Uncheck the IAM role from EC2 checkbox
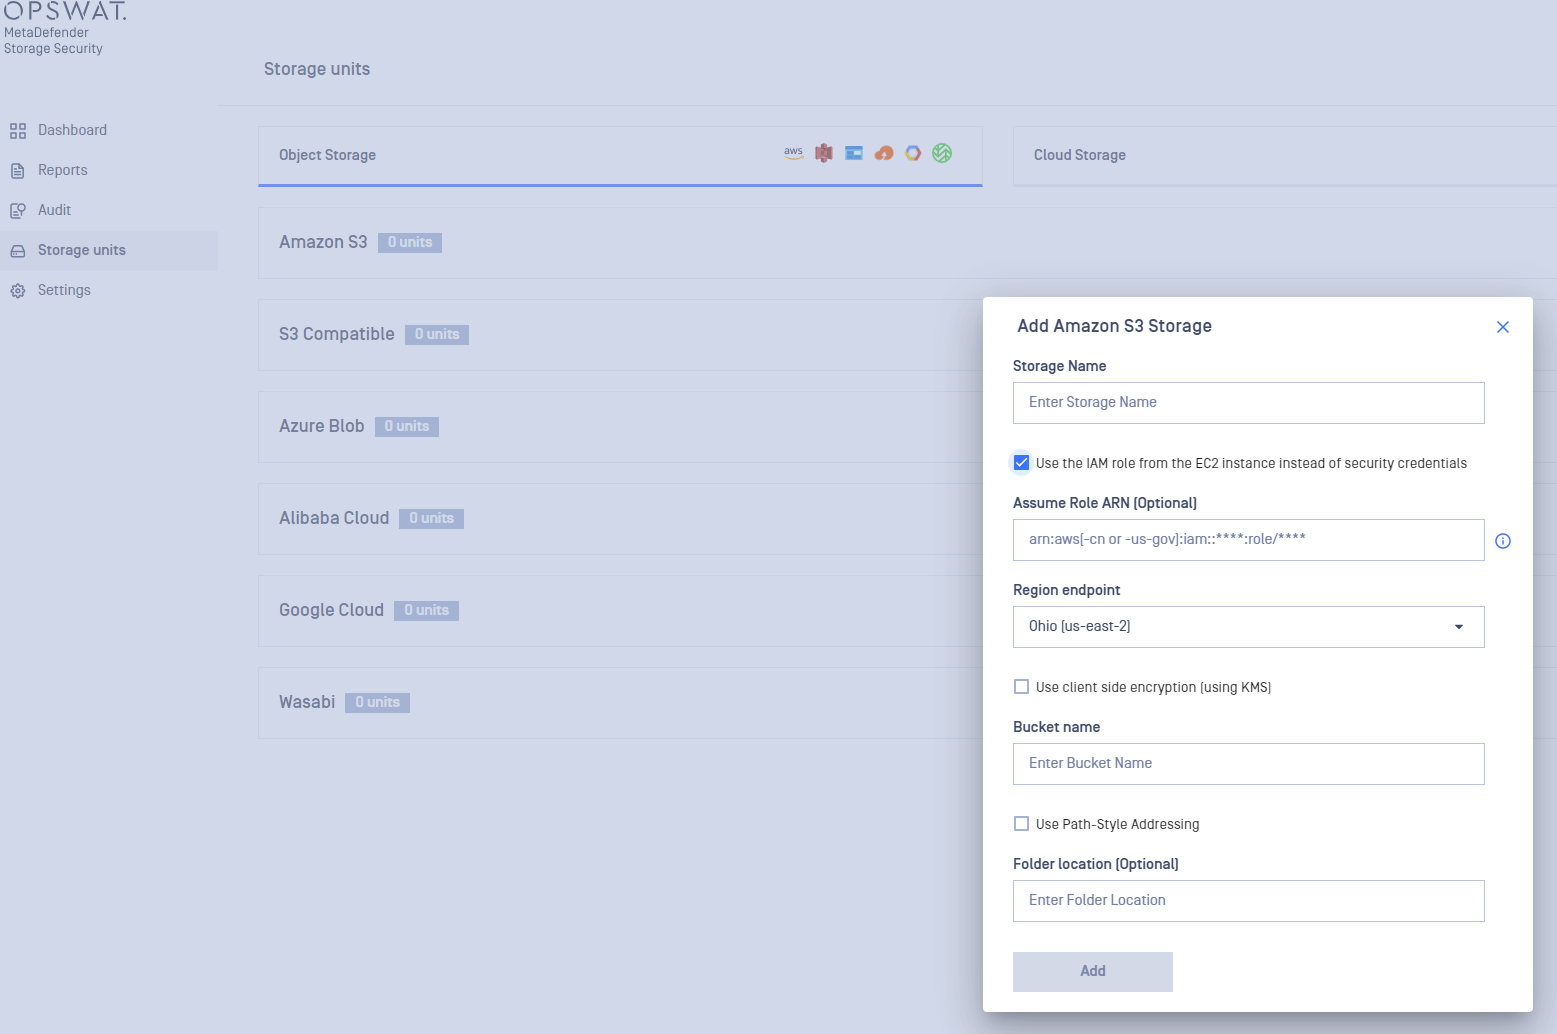Image resolution: width=1557 pixels, height=1034 pixels. point(1021,463)
